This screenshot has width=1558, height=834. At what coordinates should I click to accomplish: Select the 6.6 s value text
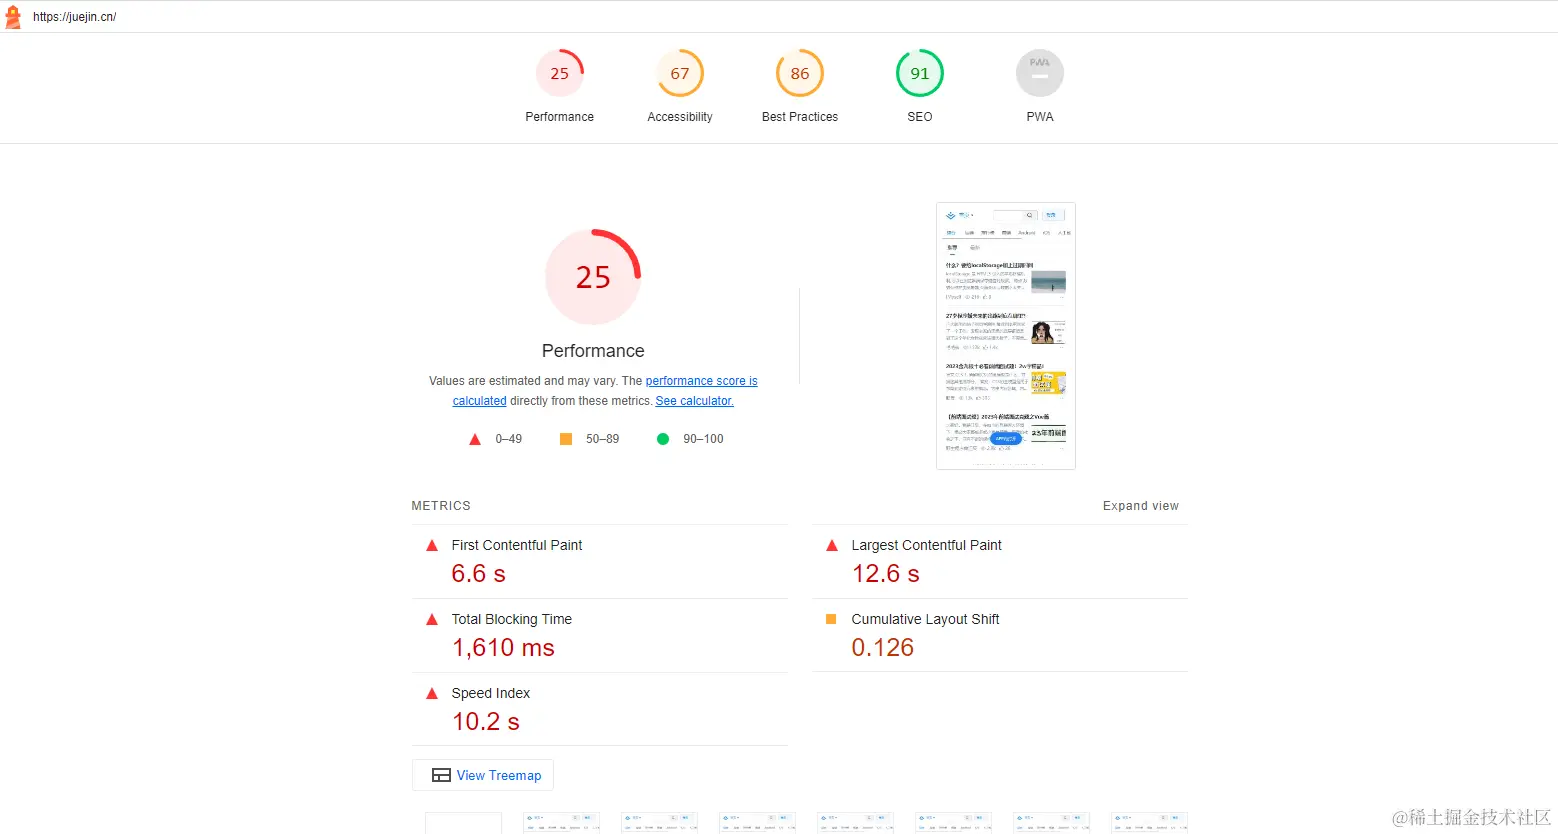tap(479, 574)
